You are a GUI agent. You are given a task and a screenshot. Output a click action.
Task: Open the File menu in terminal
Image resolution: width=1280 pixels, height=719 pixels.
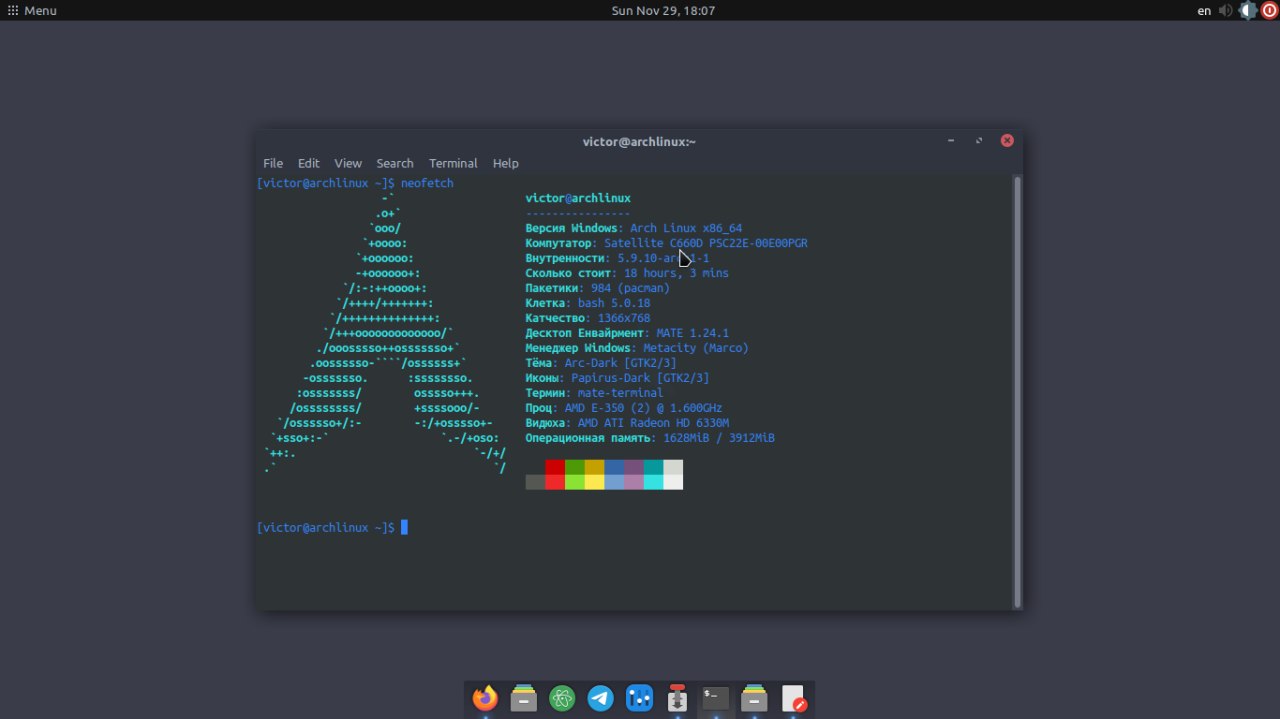tap(273, 163)
